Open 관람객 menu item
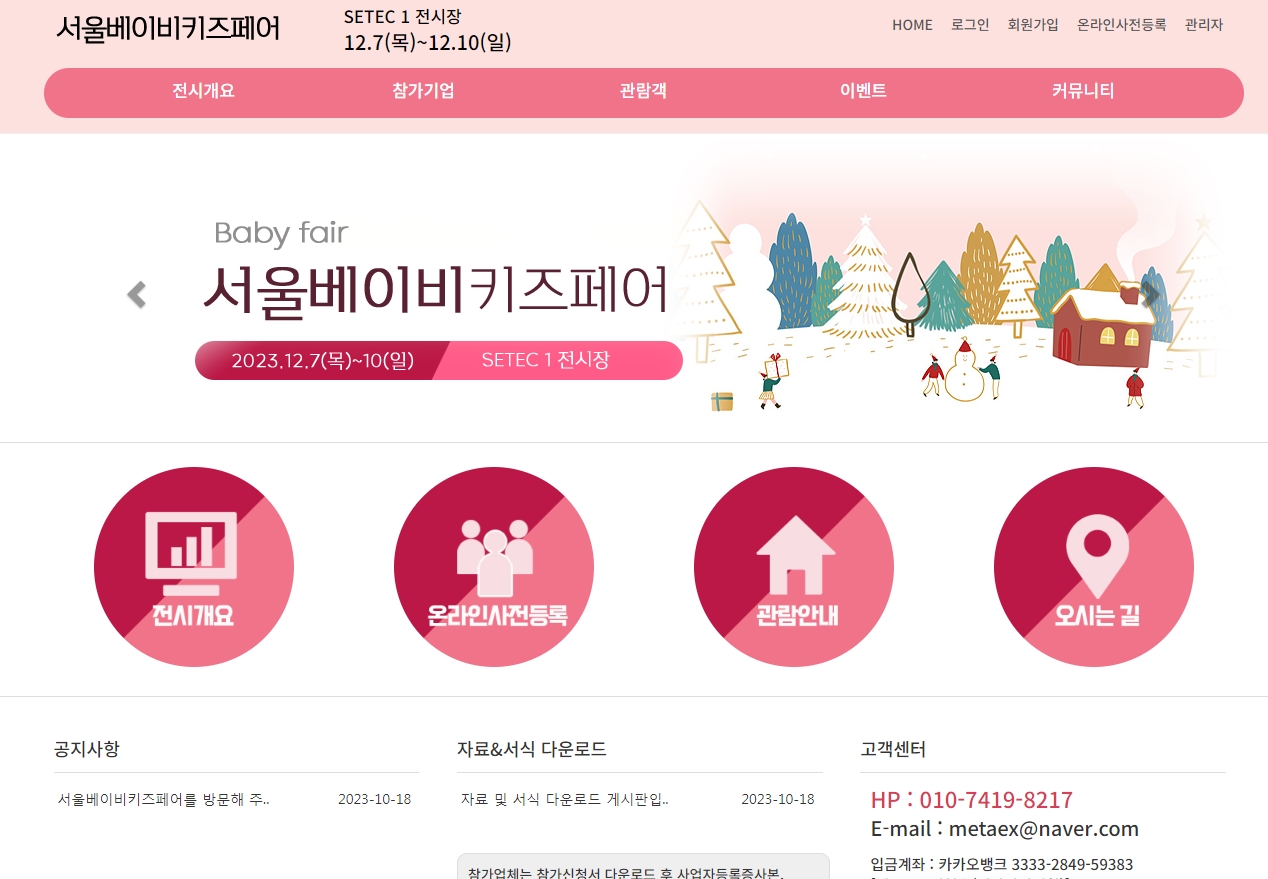Image resolution: width=1268 pixels, height=879 pixels. pyautogui.click(x=643, y=91)
